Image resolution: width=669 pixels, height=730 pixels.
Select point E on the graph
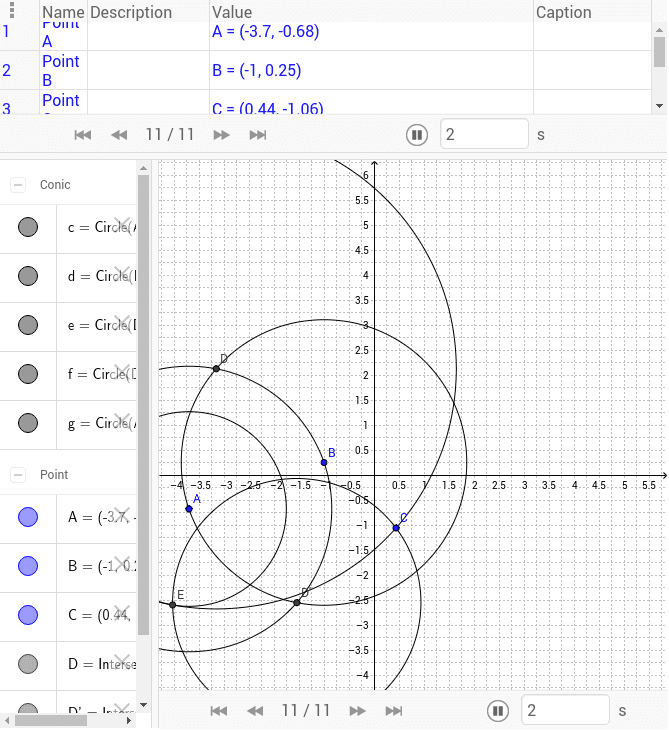tap(172, 605)
